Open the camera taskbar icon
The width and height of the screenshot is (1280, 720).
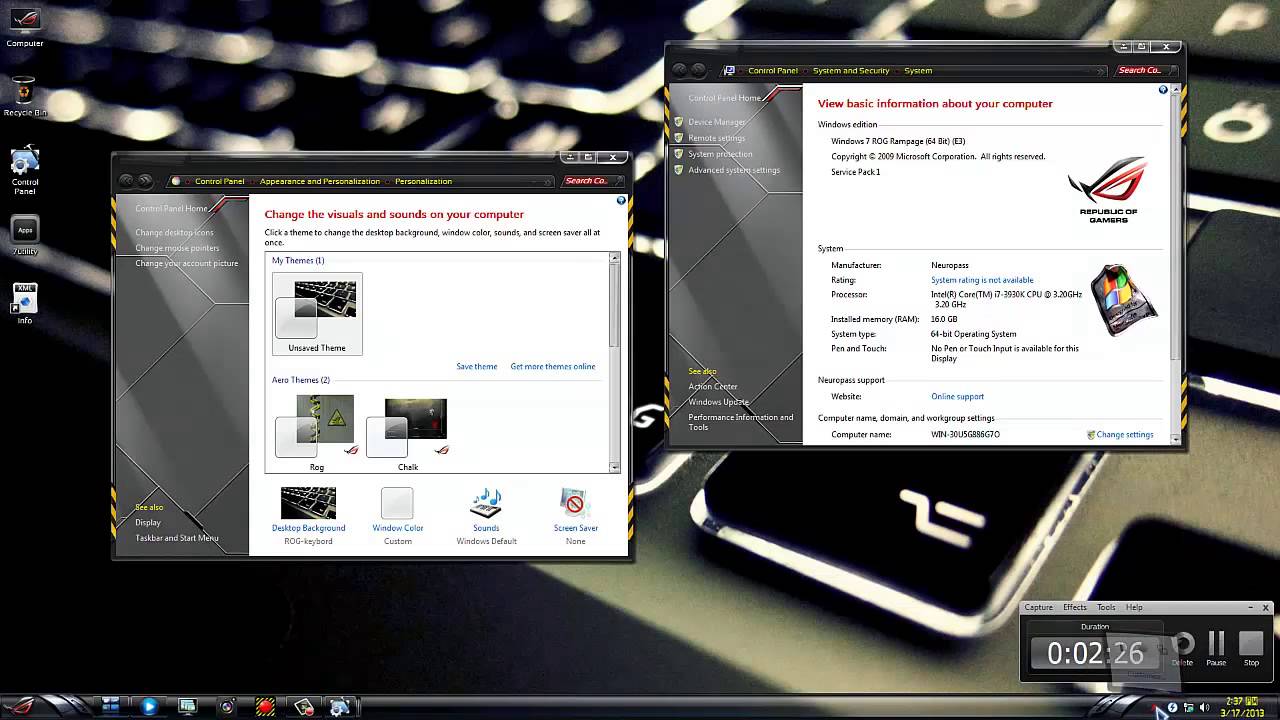tap(227, 707)
